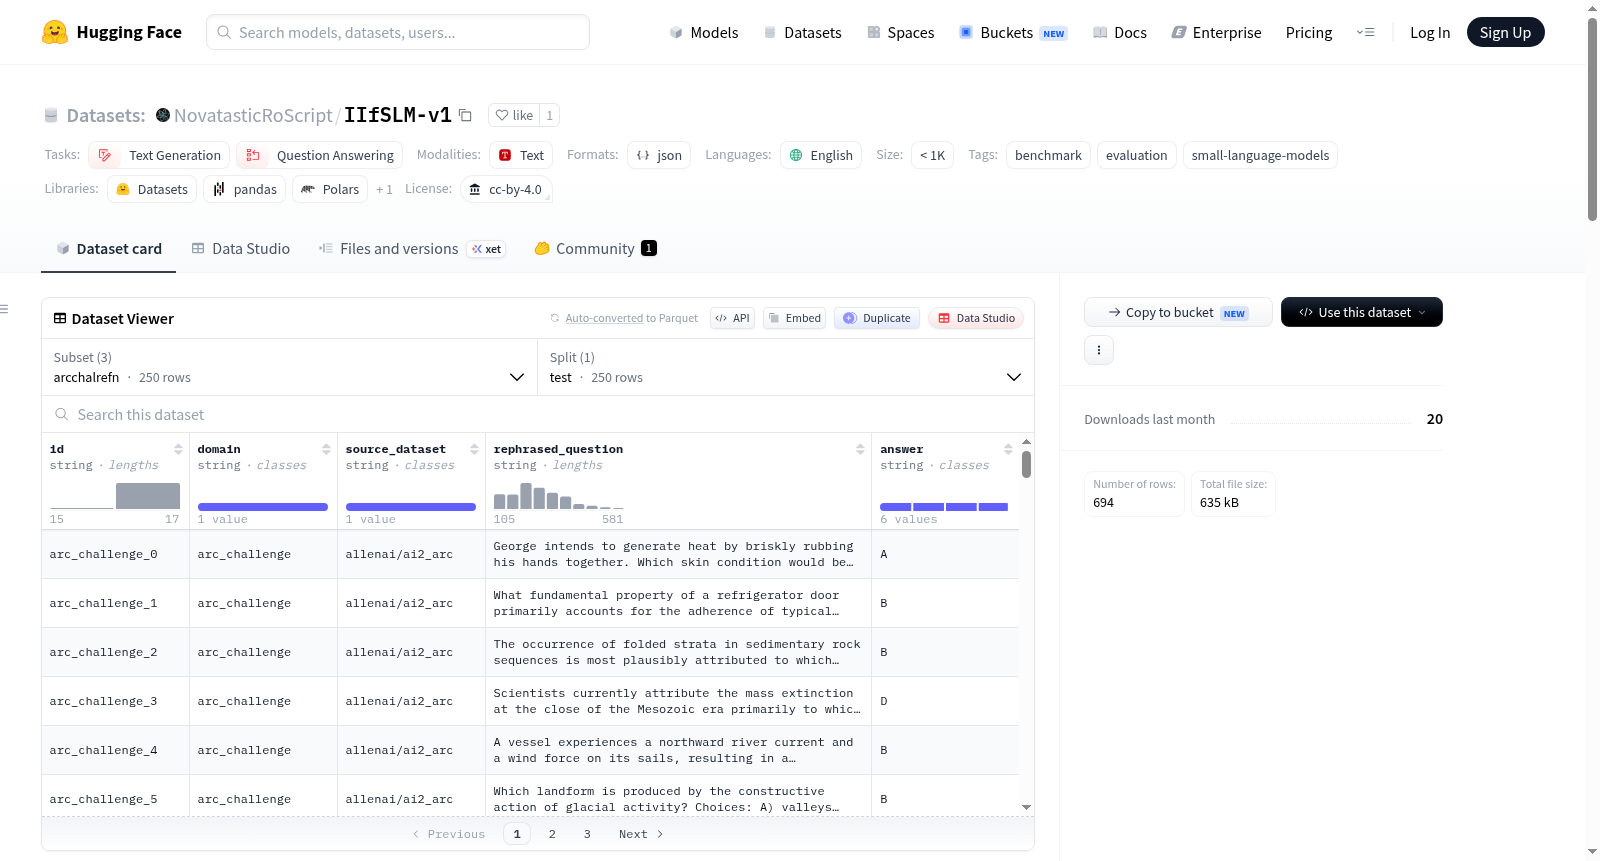Click the NovatasticRoScript avatar icon
The image size is (1600, 861).
(163, 115)
